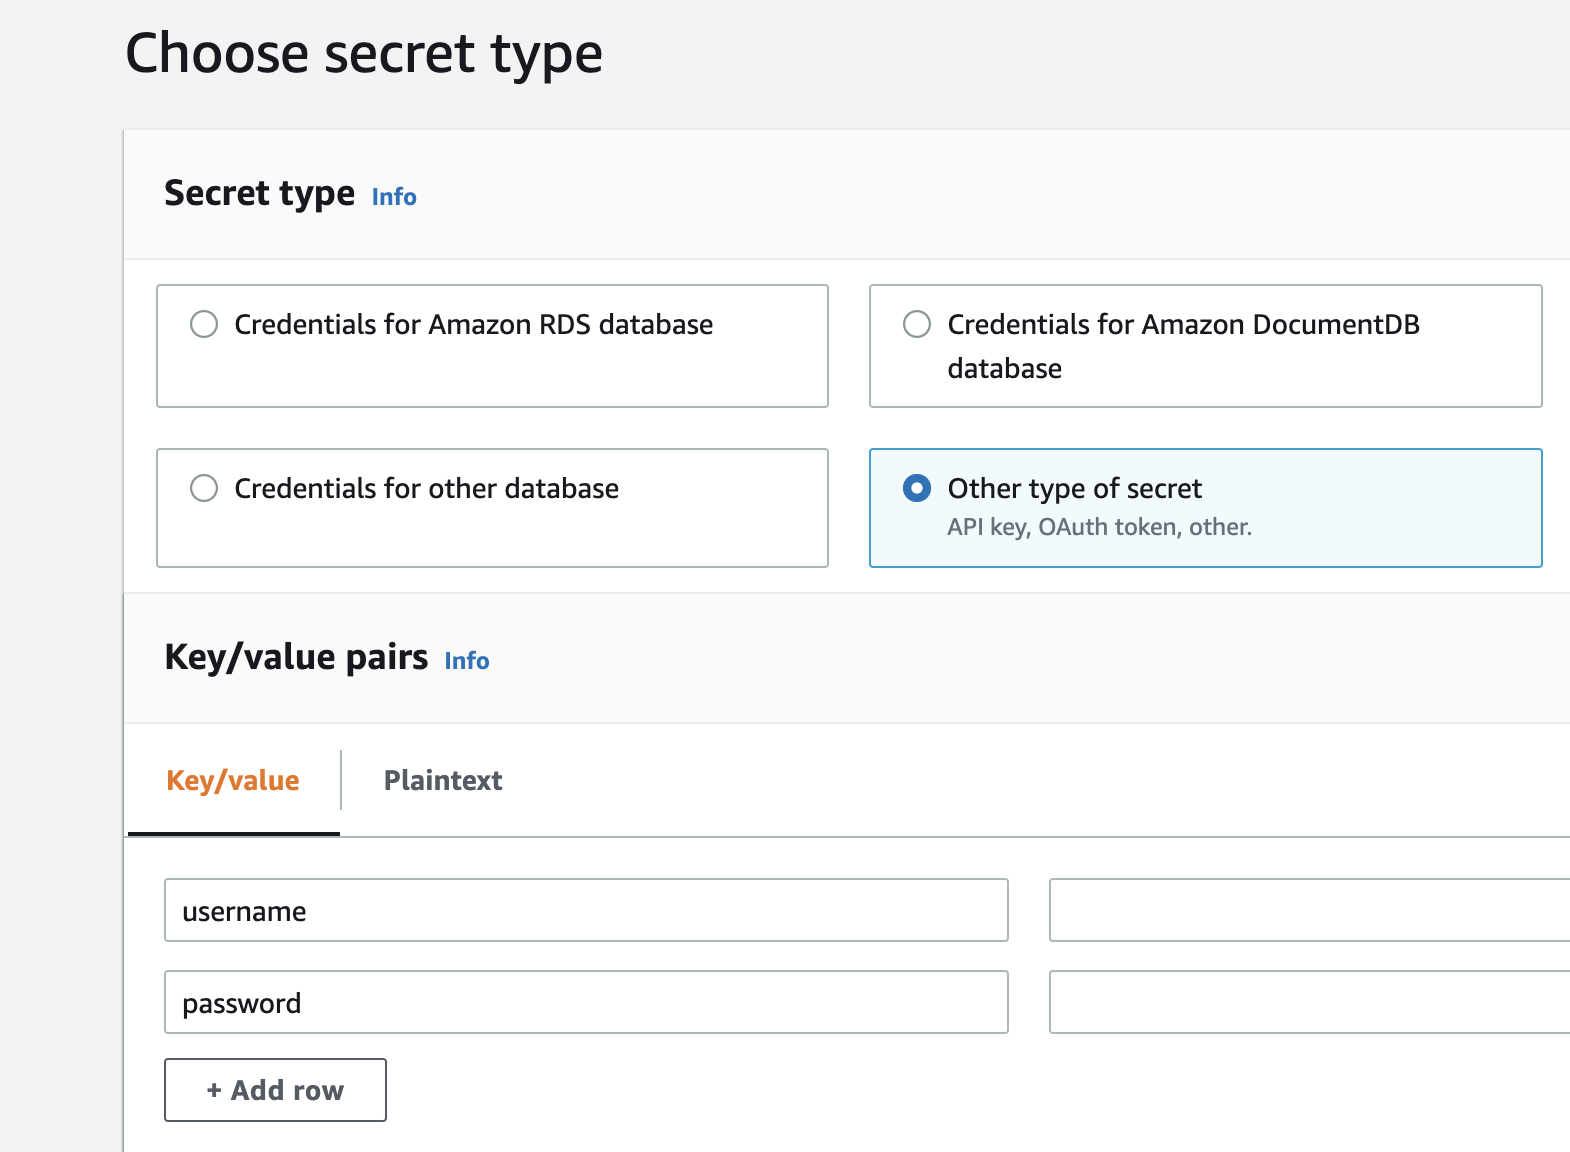
Task: Click the Choose secret type heading
Action: (x=364, y=53)
